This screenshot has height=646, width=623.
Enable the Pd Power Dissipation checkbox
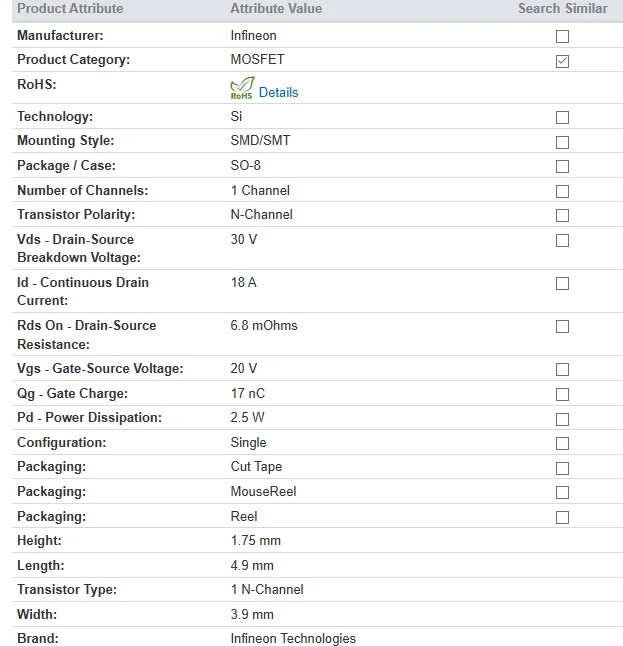pos(562,419)
